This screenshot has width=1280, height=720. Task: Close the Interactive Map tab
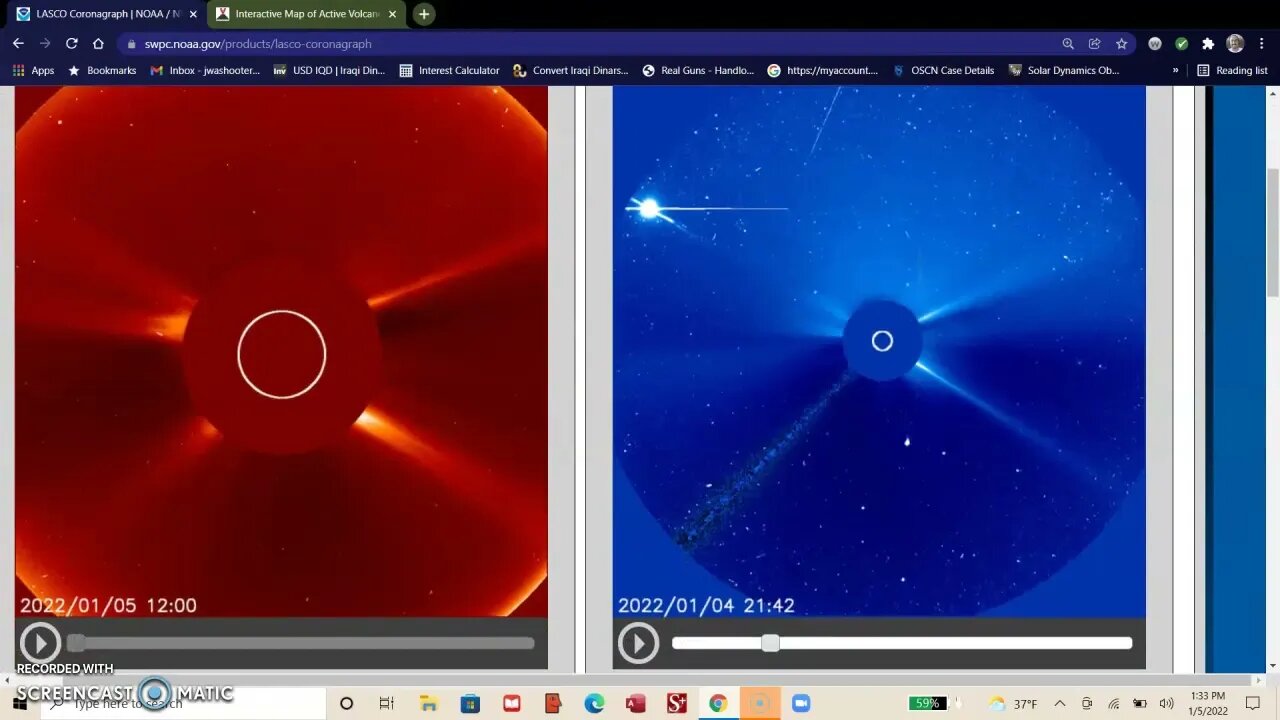pos(392,14)
